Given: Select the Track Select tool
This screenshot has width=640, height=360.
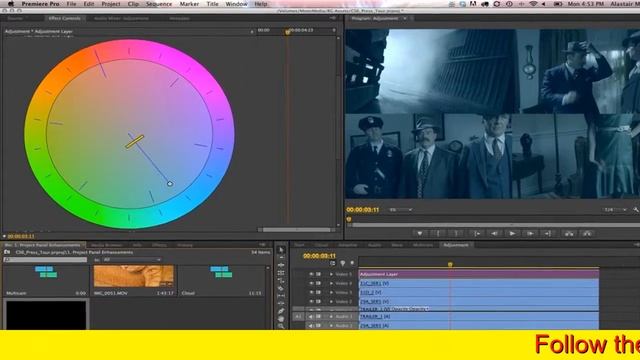Looking at the screenshot, I should click(281, 258).
